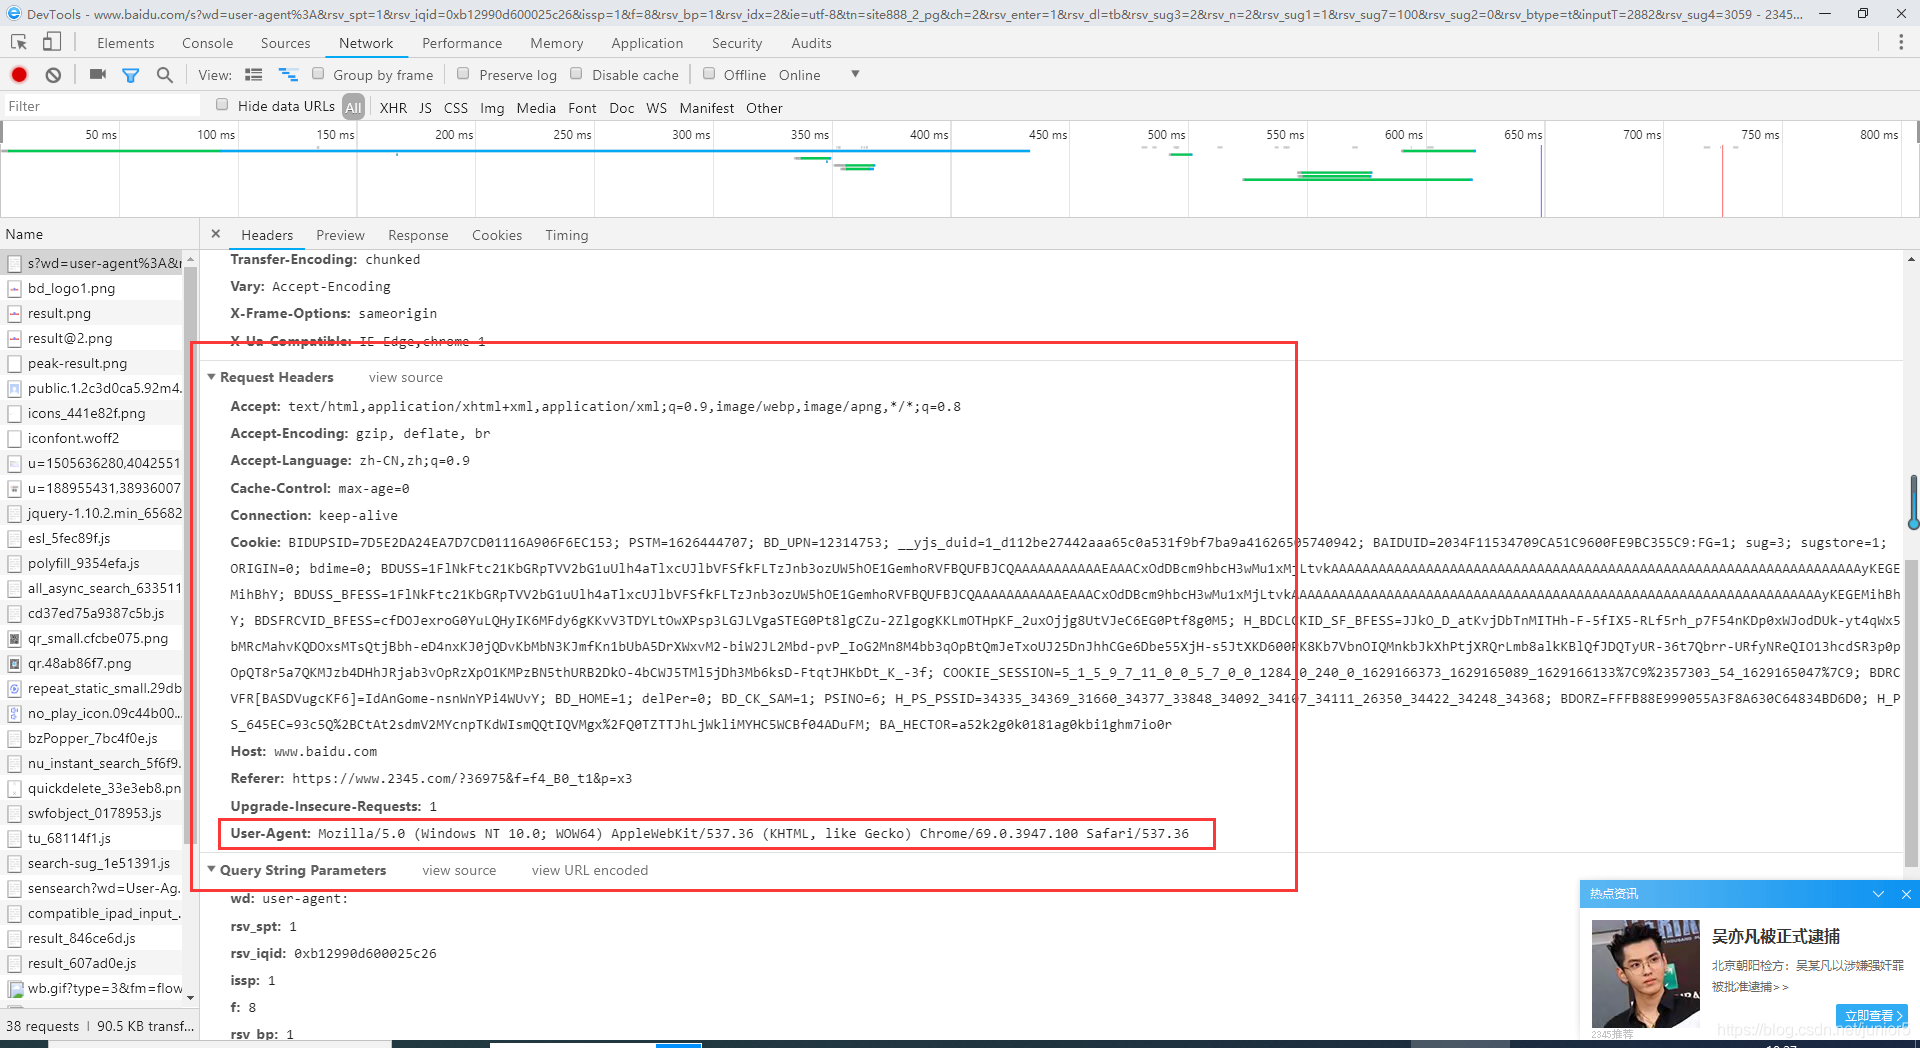
Task: Go to the Application tab
Action: pos(648,43)
